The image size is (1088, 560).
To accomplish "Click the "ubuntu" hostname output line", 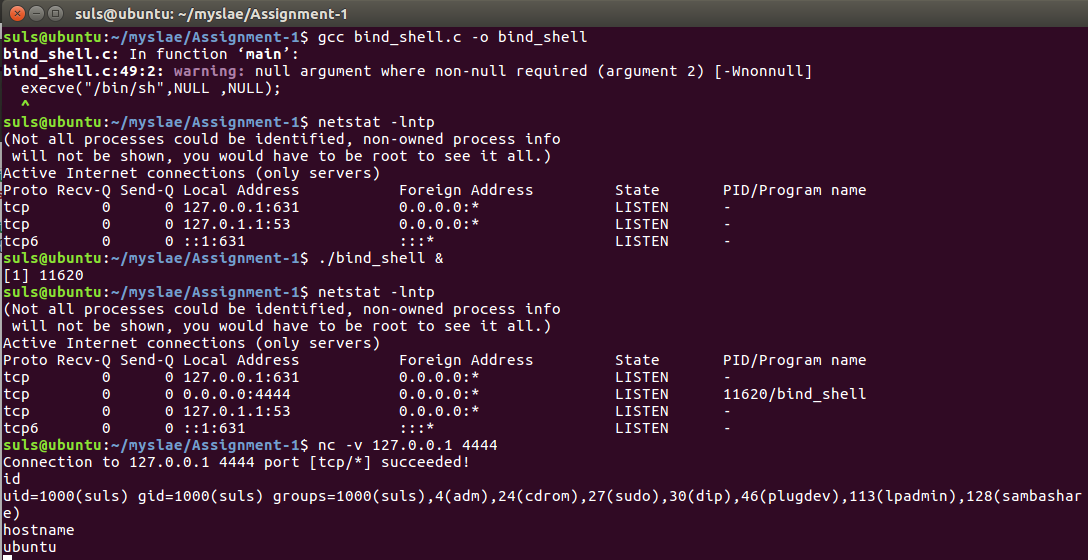I will [x=30, y=547].
